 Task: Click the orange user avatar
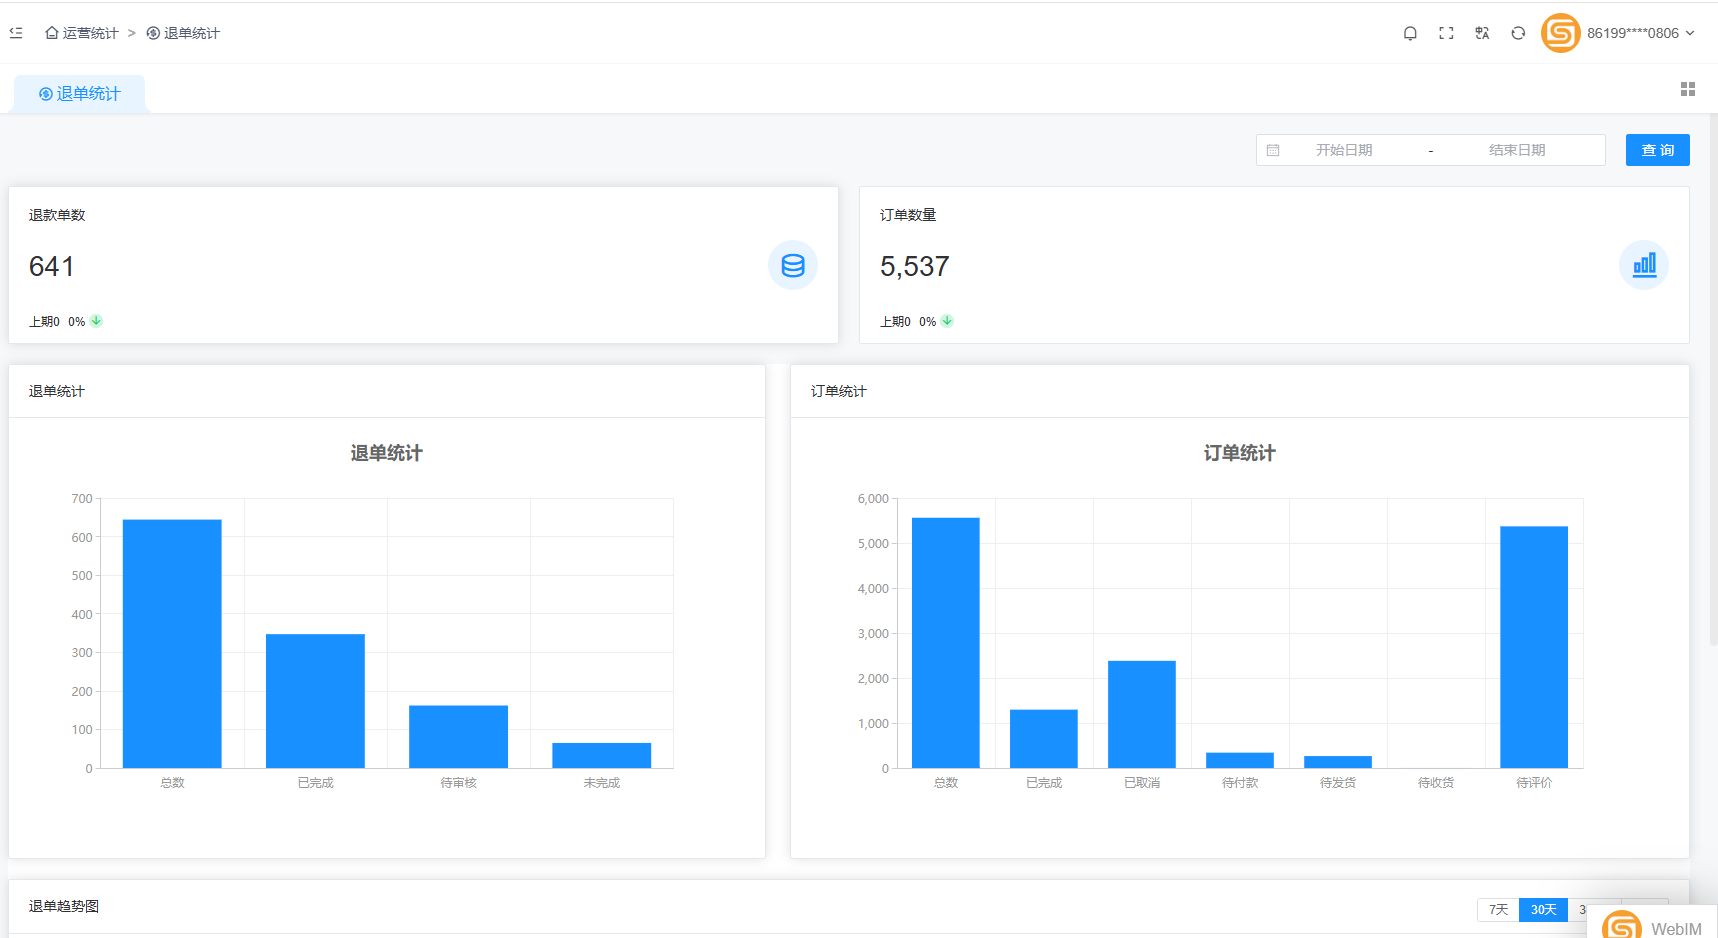[1560, 33]
